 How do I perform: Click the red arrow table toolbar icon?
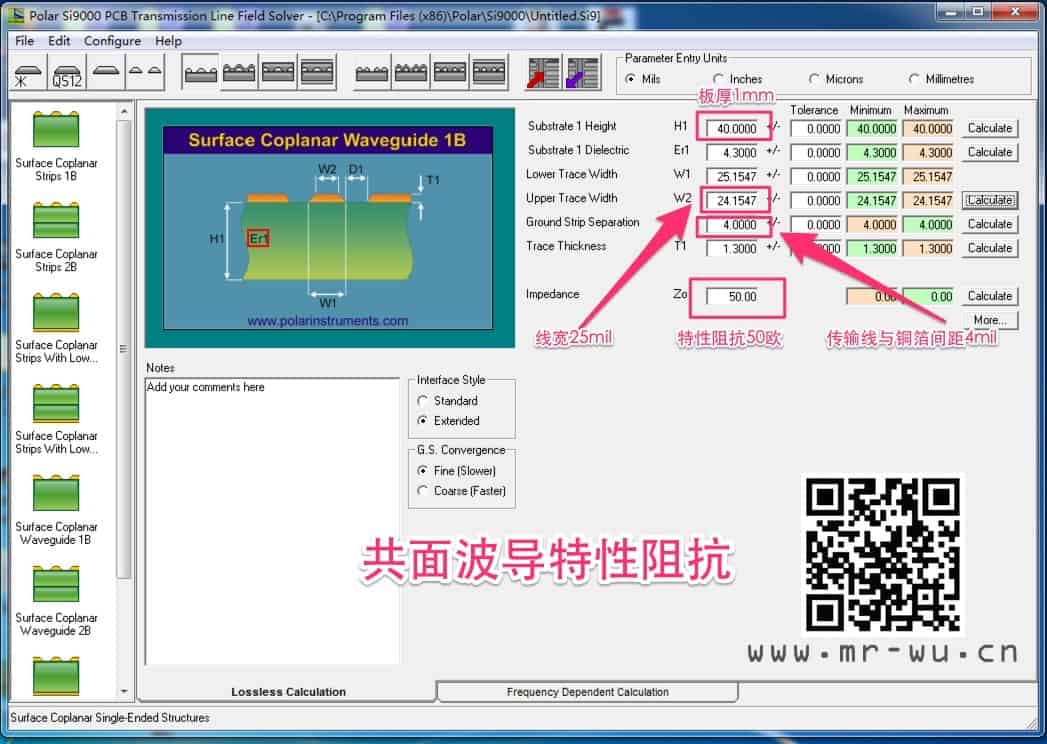point(544,74)
